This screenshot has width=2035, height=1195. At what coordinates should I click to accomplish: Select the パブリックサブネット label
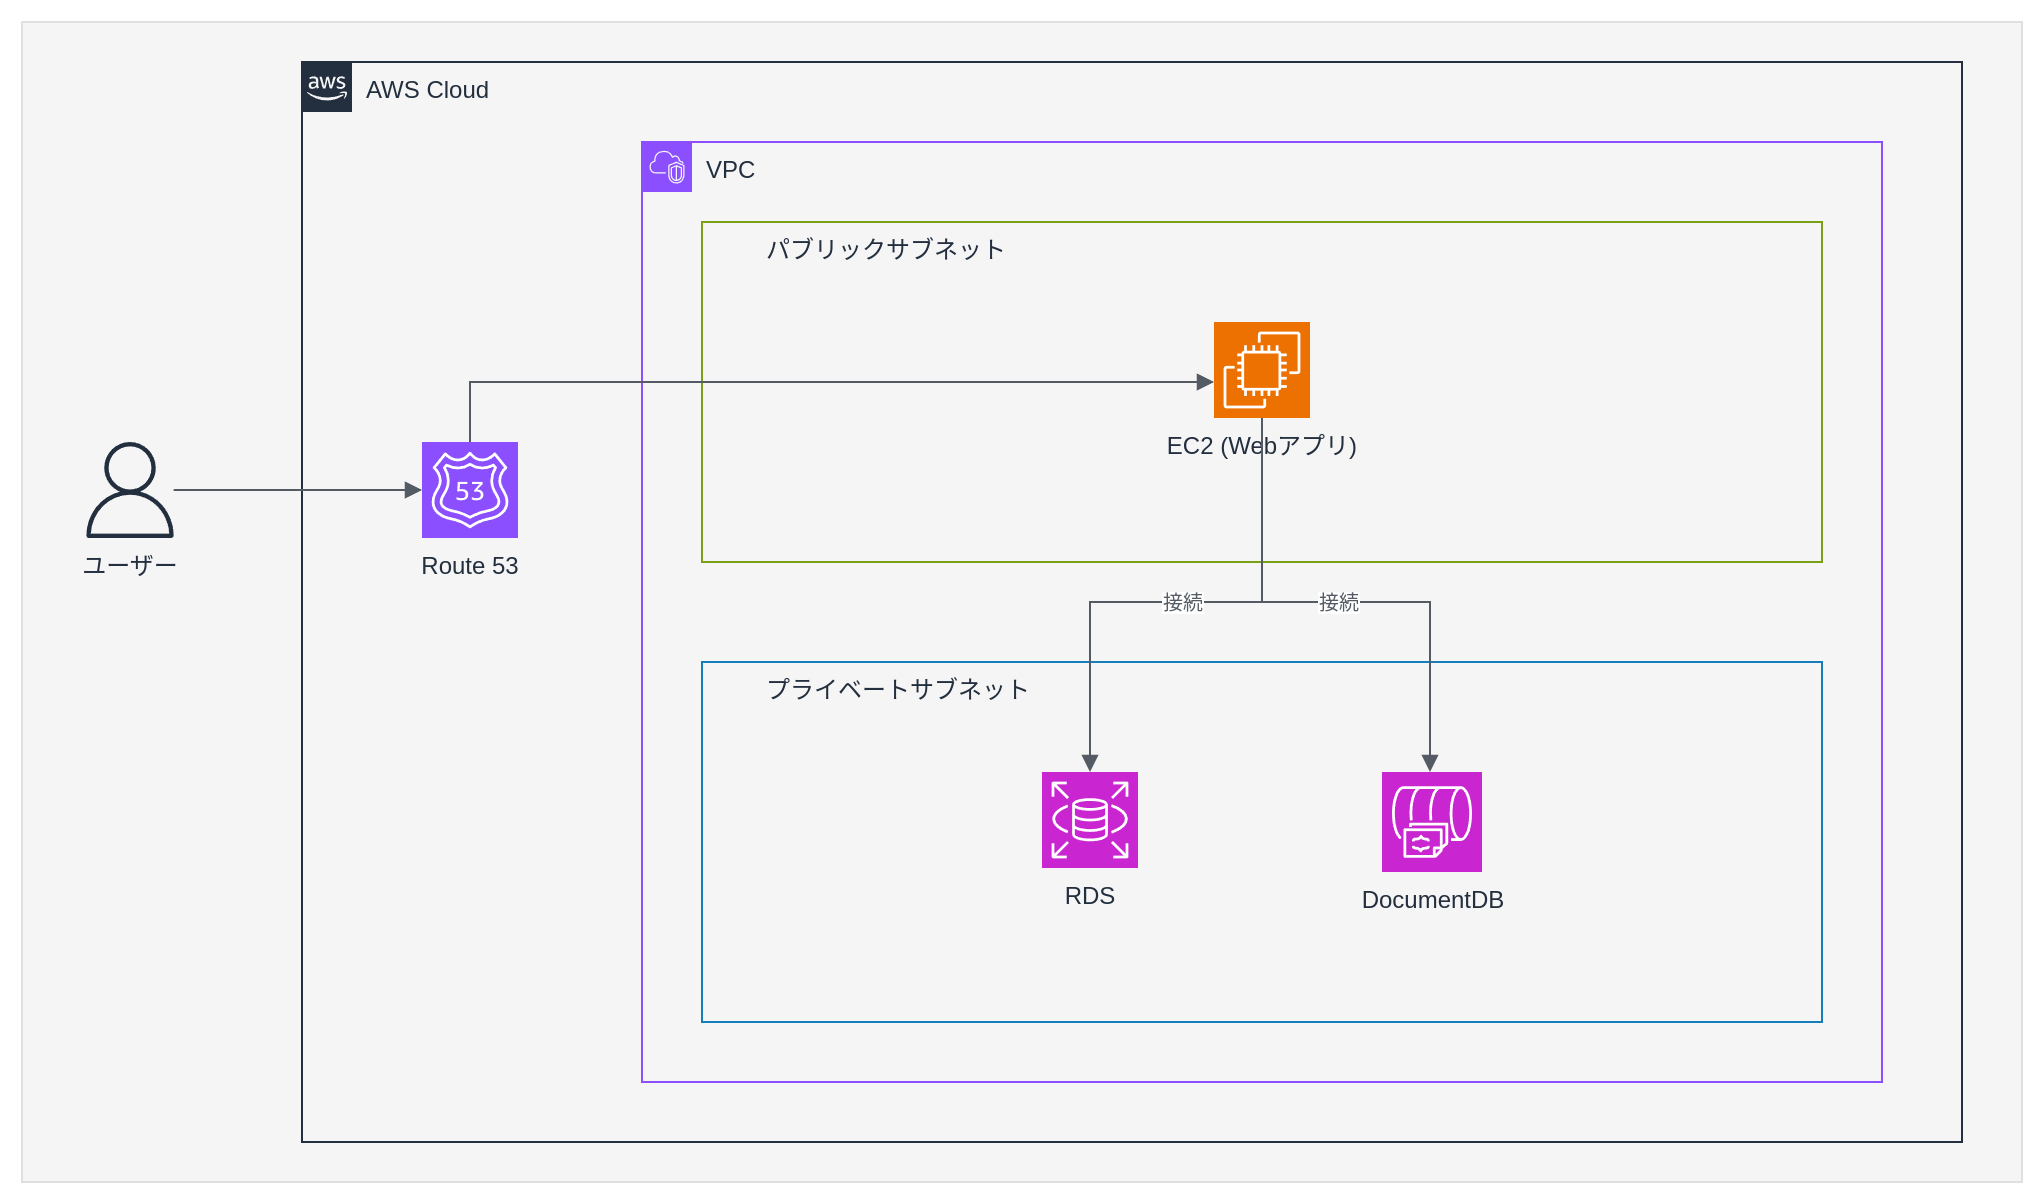pyautogui.click(x=885, y=249)
